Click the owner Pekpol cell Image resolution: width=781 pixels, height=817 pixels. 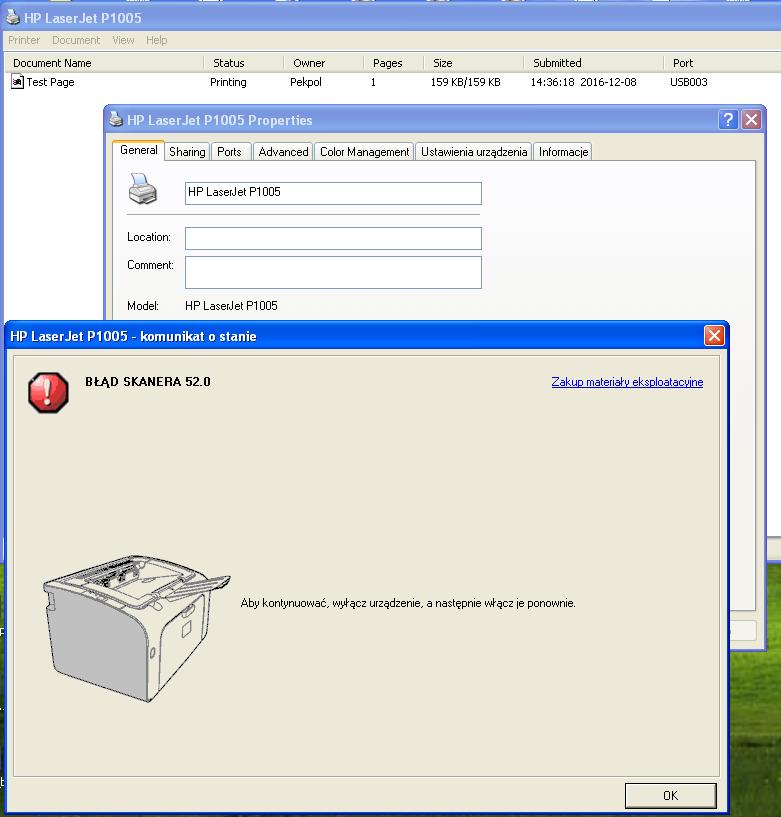(306, 82)
